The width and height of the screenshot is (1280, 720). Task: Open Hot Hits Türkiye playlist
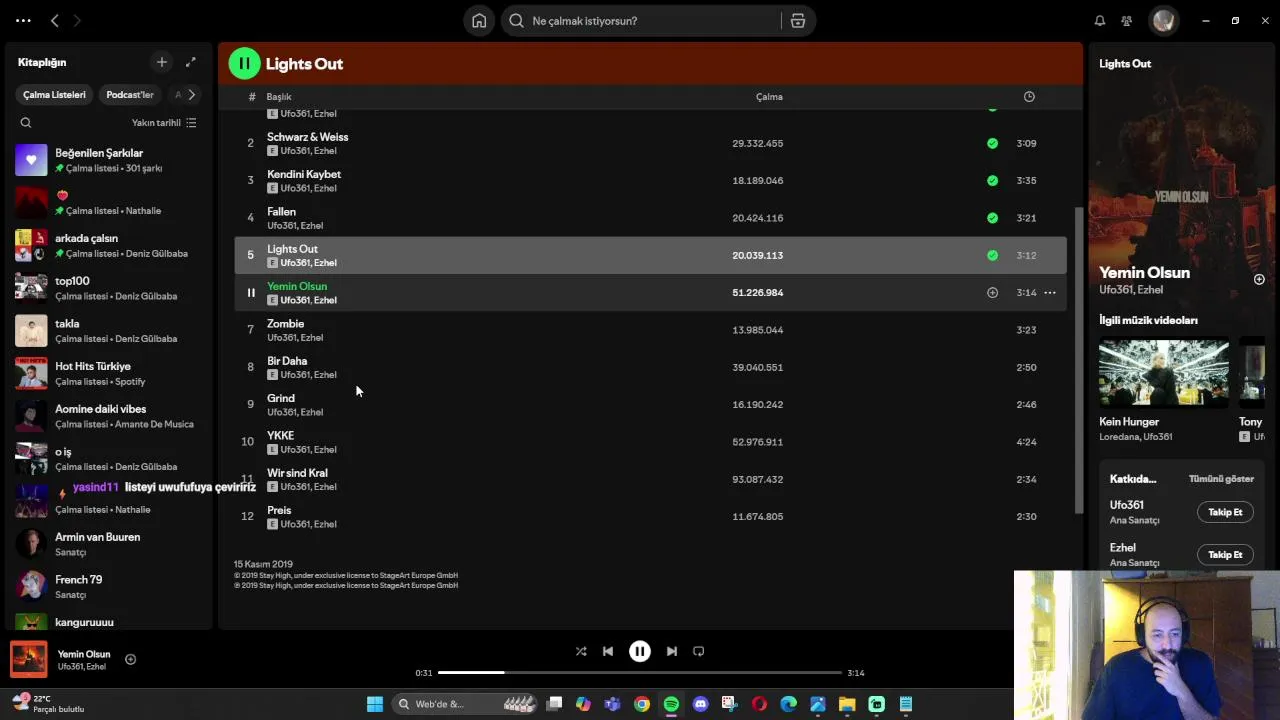tap(108, 374)
